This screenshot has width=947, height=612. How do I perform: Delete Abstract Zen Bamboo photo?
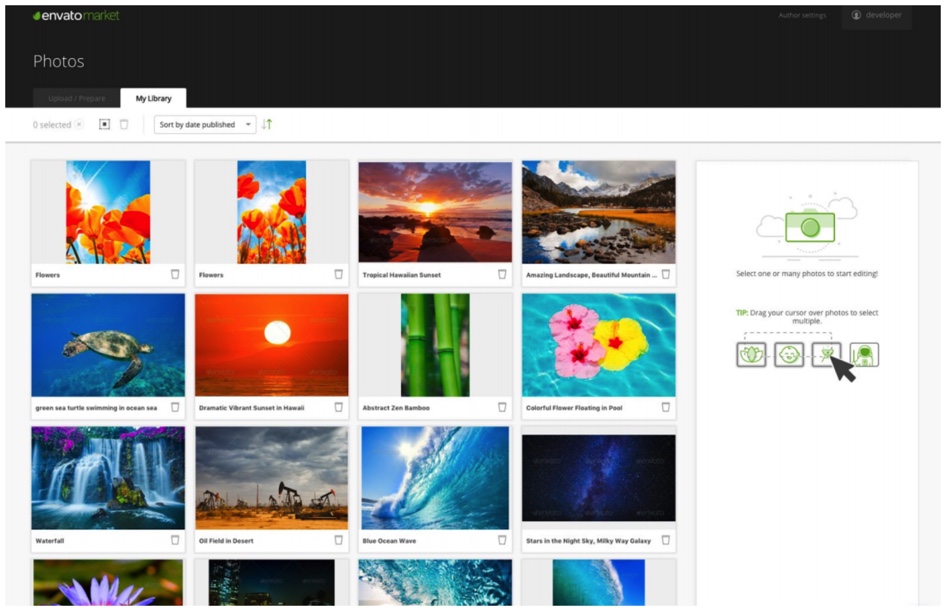pos(502,407)
